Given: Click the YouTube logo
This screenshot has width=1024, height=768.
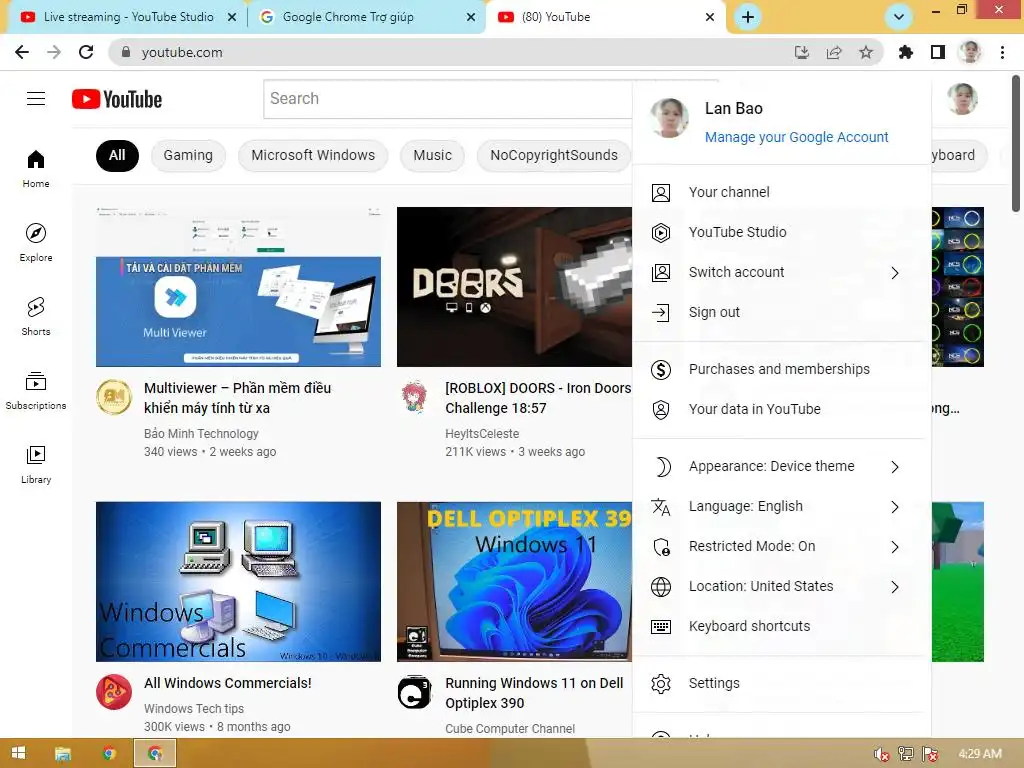Looking at the screenshot, I should point(117,99).
